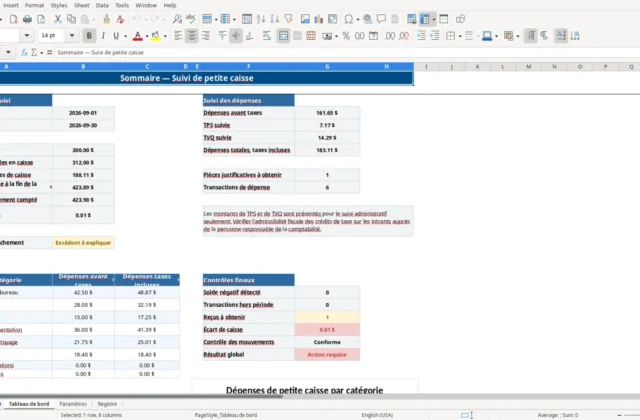This screenshot has width=640, height=420.
Task: Toggle Align Left
Action: pos(178,36)
